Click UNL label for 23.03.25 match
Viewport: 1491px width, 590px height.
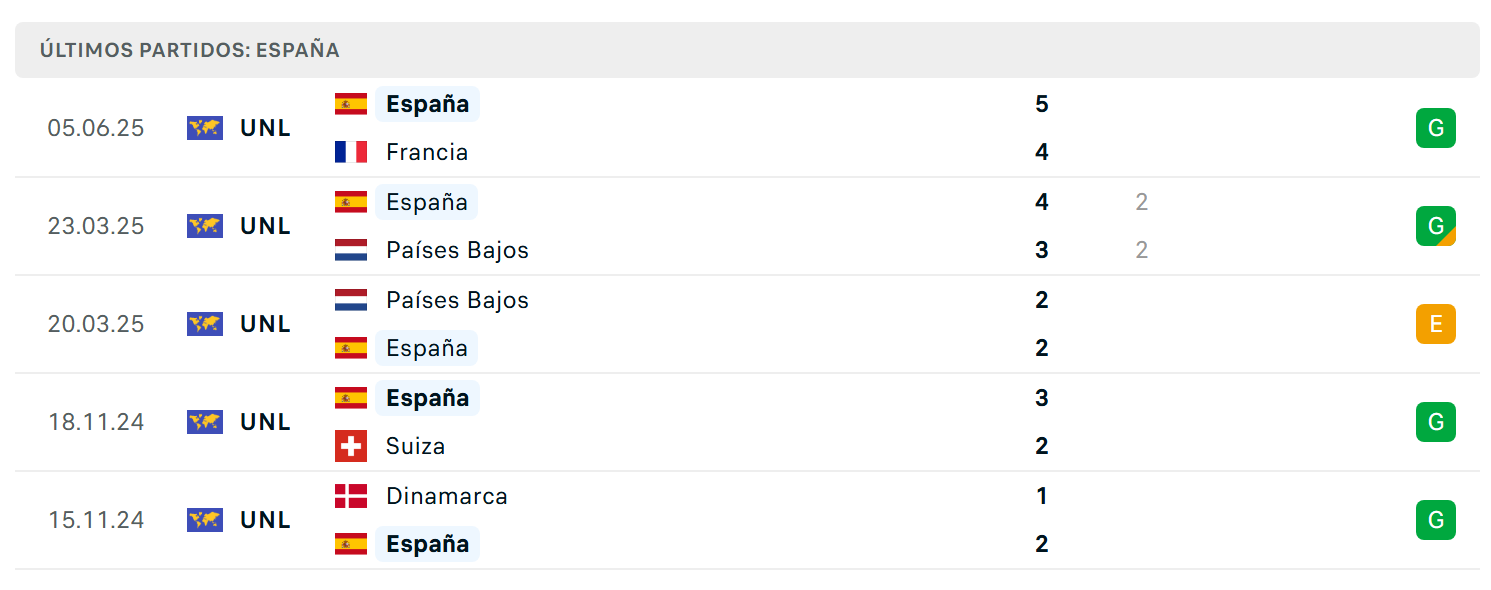tap(266, 226)
